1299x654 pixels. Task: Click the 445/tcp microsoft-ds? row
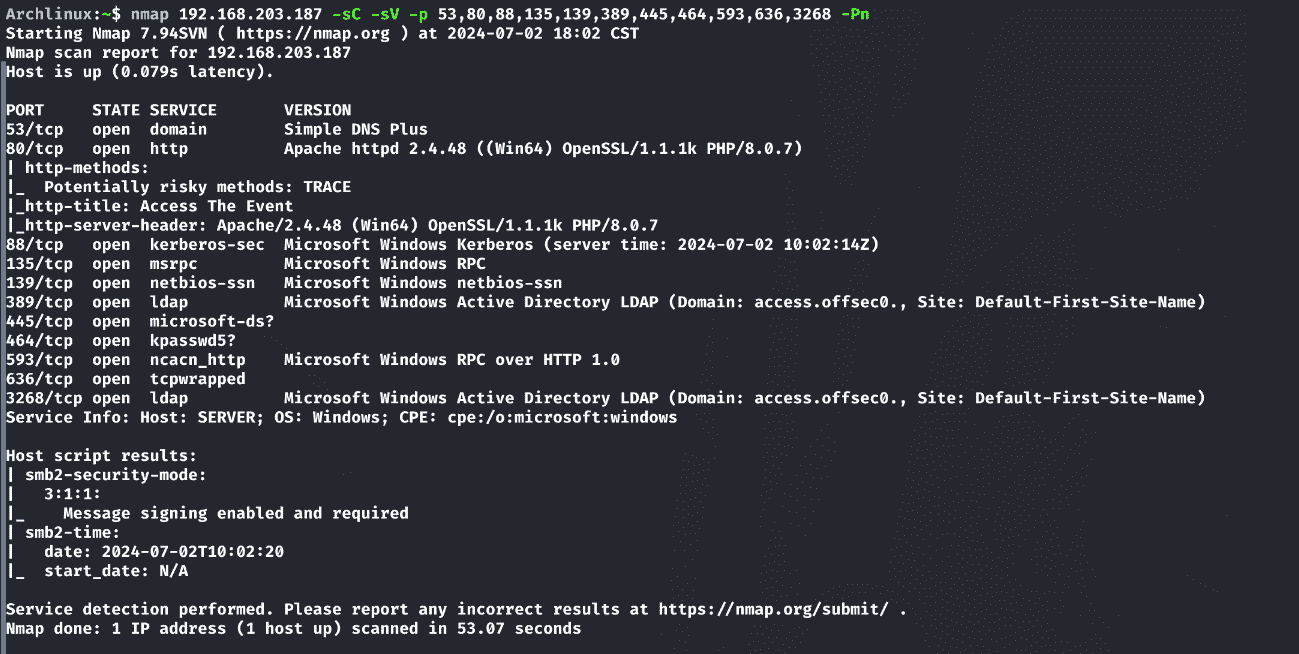[140, 321]
